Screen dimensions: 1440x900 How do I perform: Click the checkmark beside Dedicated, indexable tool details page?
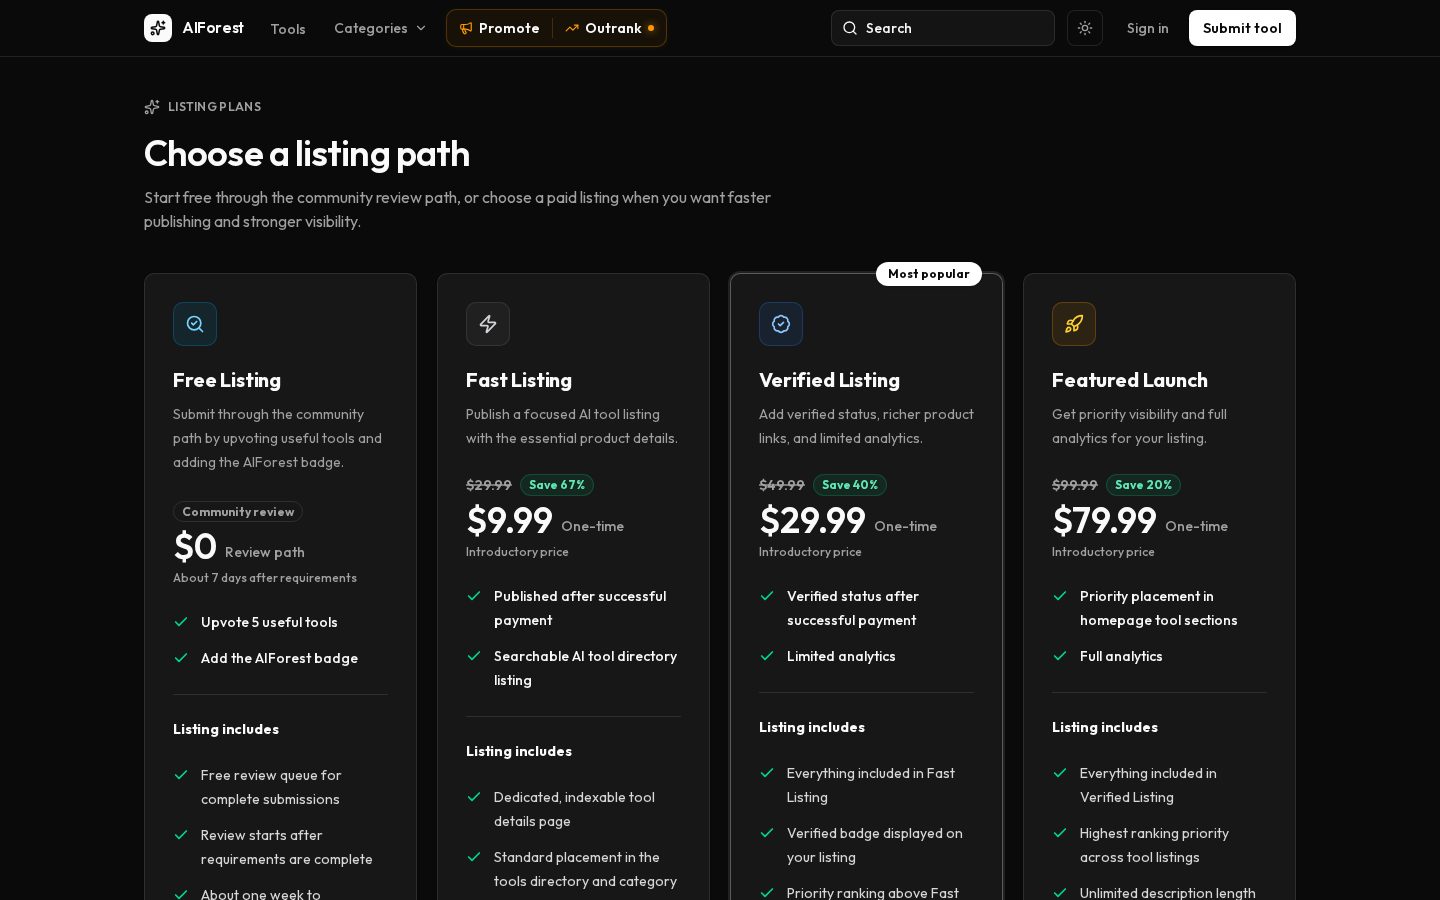tap(474, 797)
